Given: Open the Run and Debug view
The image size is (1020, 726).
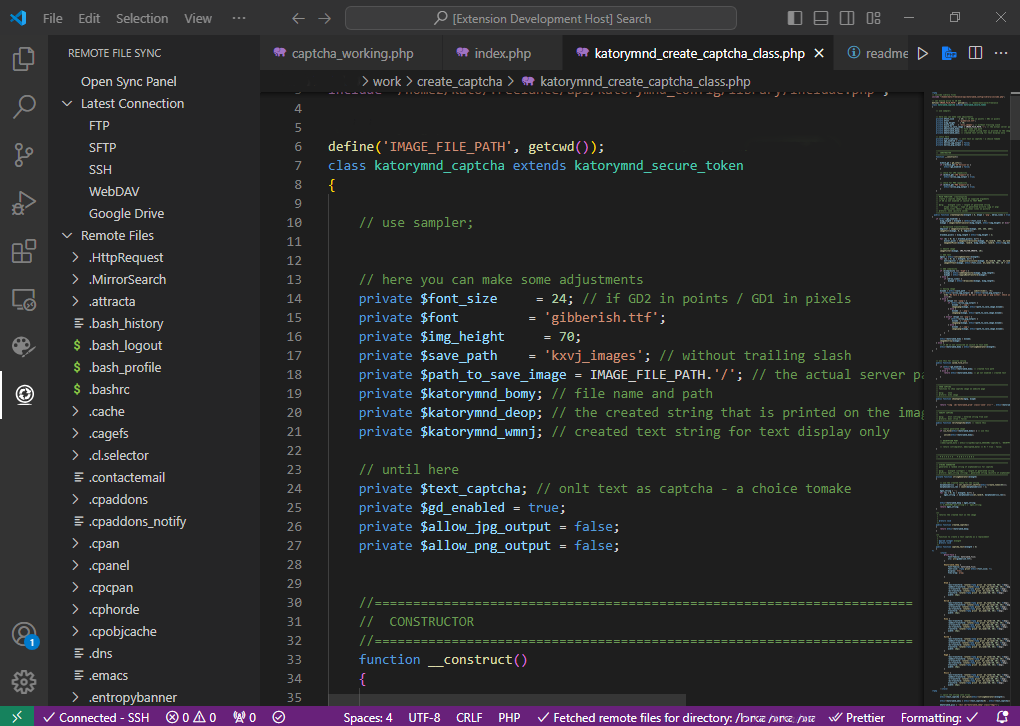Looking at the screenshot, I should 24,203.
